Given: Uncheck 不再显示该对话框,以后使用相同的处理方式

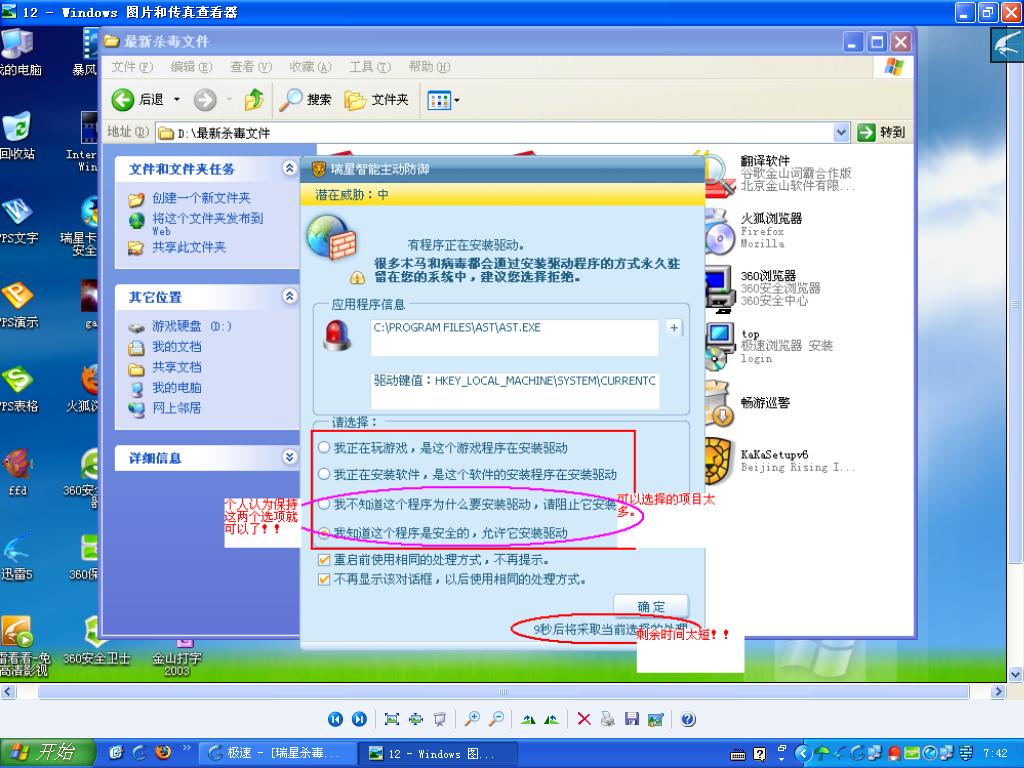Looking at the screenshot, I should 324,579.
